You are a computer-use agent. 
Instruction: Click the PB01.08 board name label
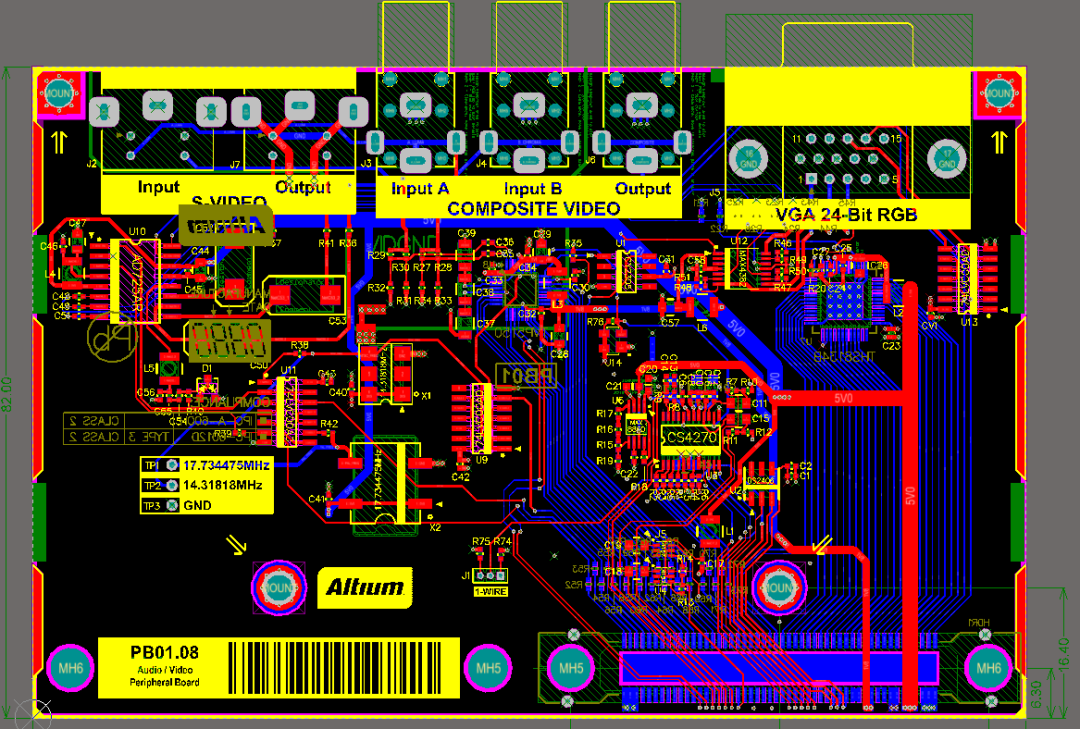click(x=164, y=652)
